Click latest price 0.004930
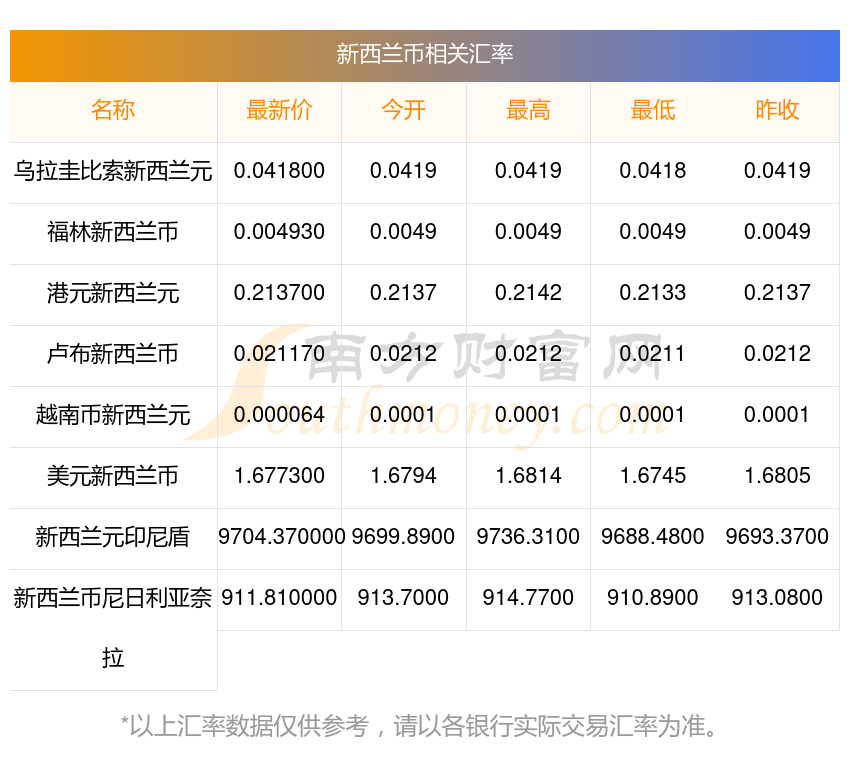 tap(279, 232)
